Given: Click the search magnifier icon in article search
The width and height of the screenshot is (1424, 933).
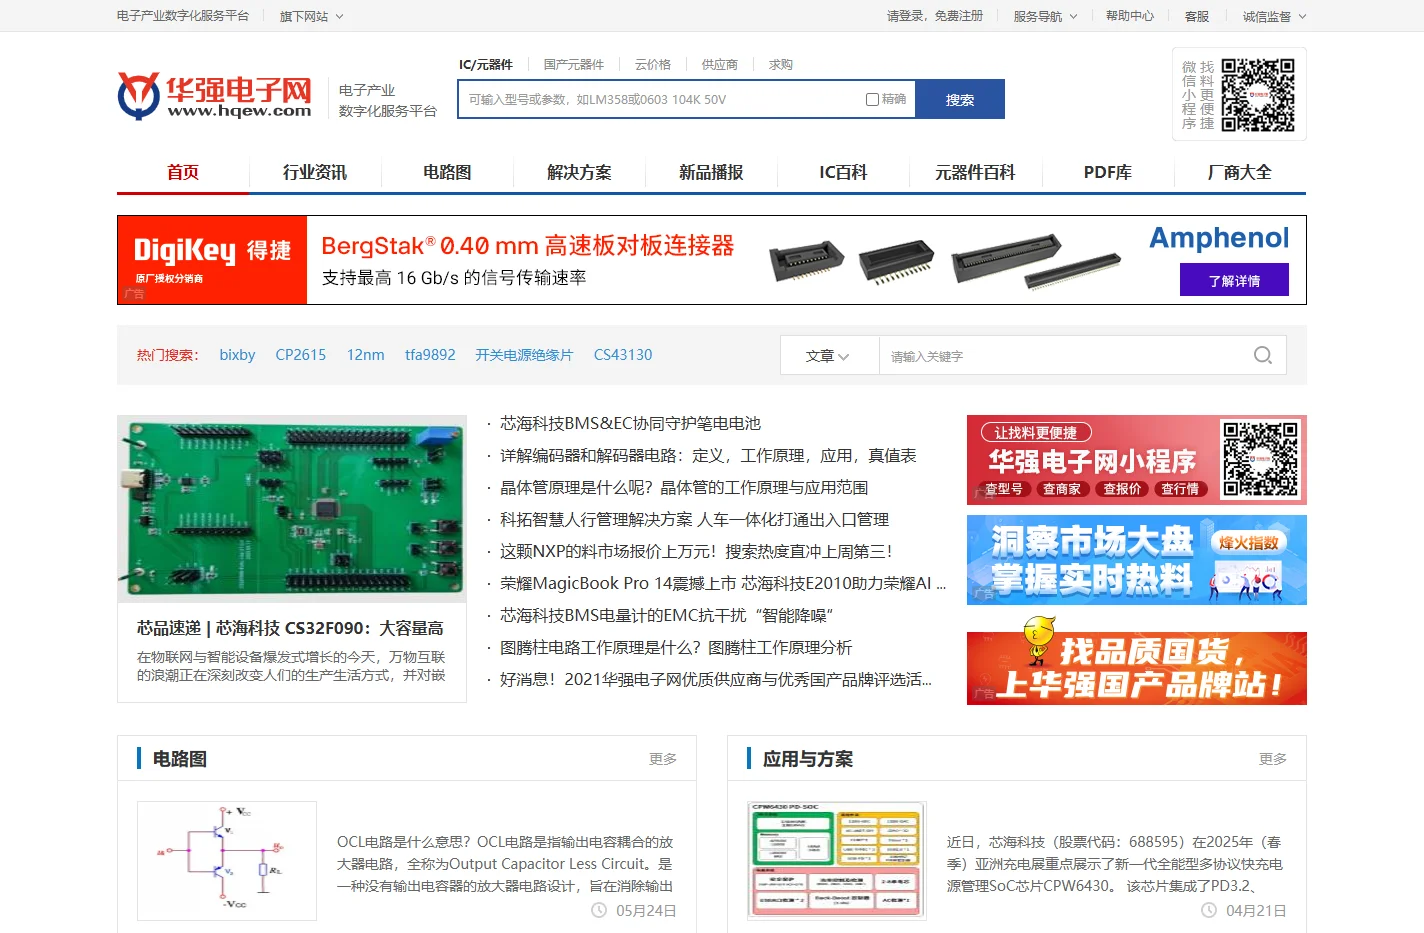Looking at the screenshot, I should pos(1263,355).
